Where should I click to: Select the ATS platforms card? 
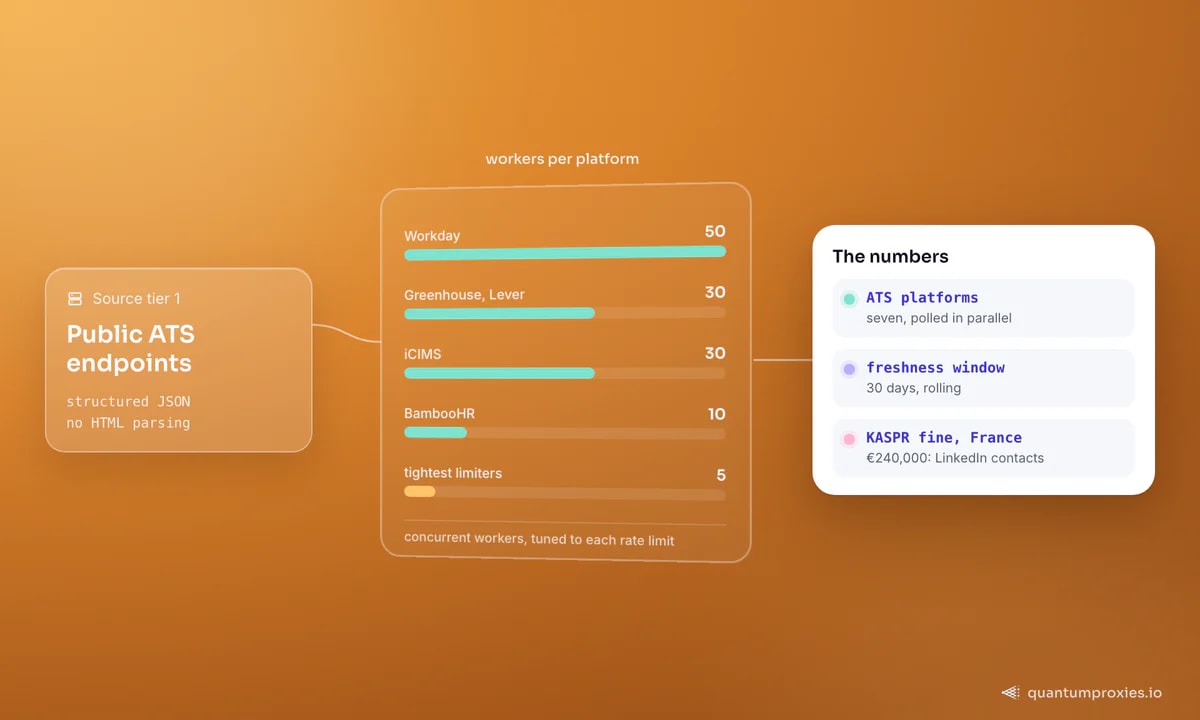click(x=983, y=308)
